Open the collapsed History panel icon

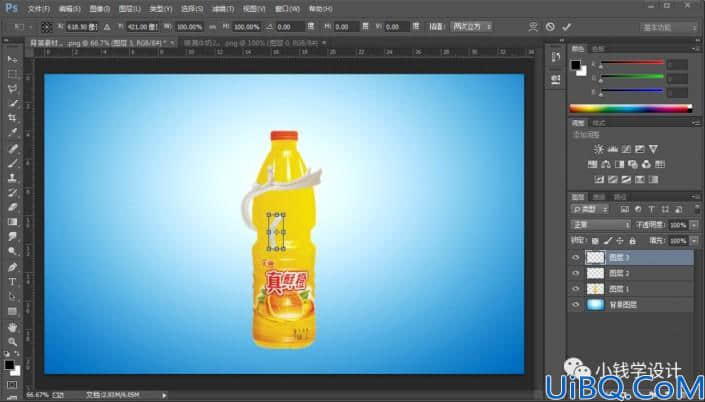[x=556, y=57]
